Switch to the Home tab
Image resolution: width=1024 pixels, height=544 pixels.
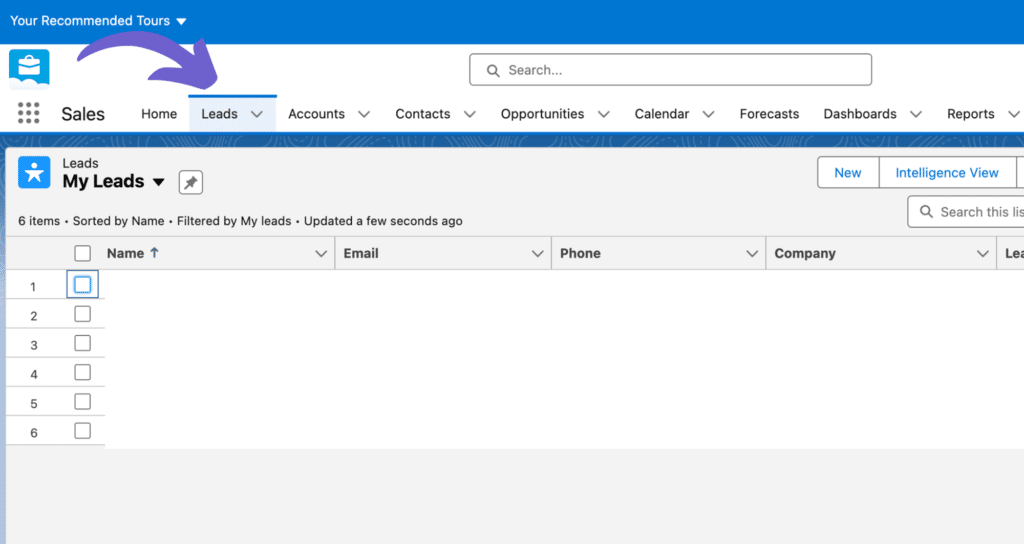tap(159, 114)
